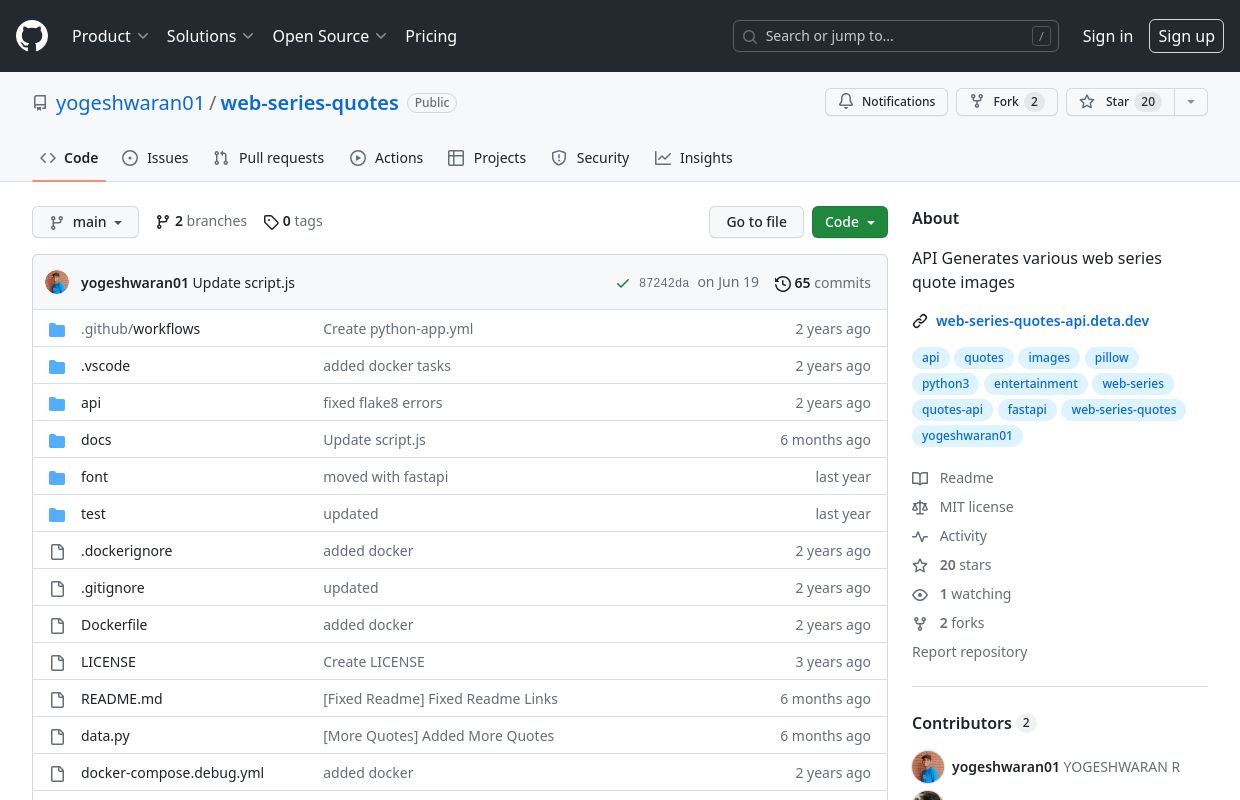Click the folder icon for font
The width and height of the screenshot is (1240, 800).
pyautogui.click(x=57, y=477)
